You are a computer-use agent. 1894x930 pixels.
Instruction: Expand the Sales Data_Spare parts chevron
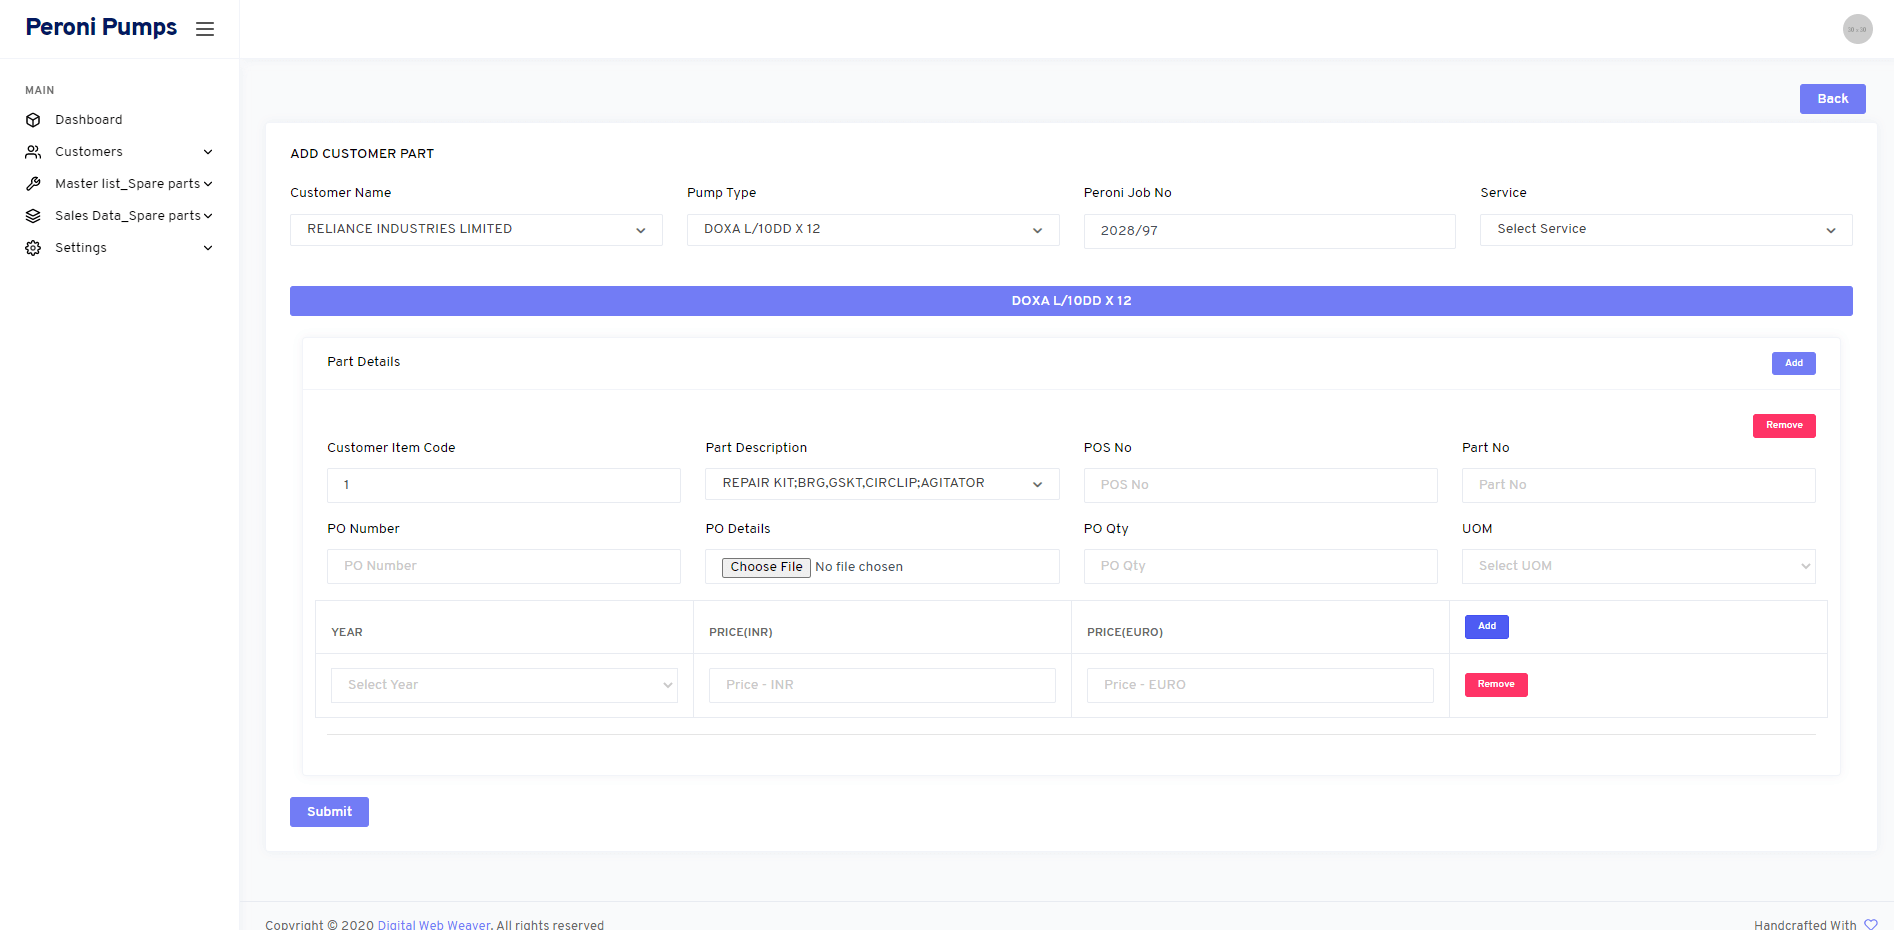click(x=208, y=216)
